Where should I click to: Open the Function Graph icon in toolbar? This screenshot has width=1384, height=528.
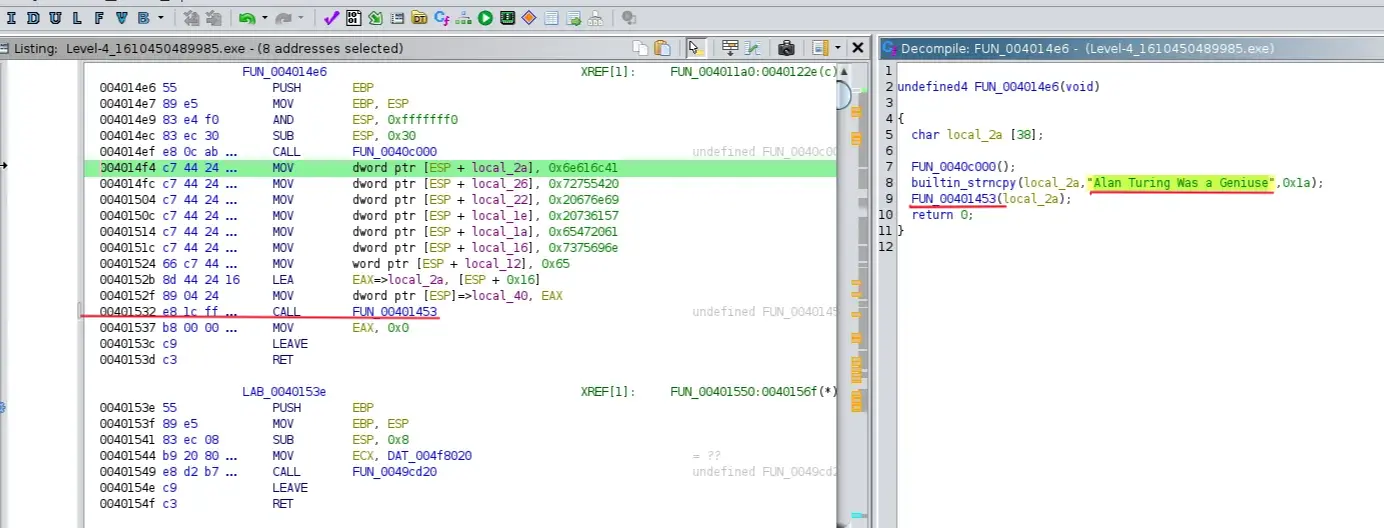[x=463, y=18]
